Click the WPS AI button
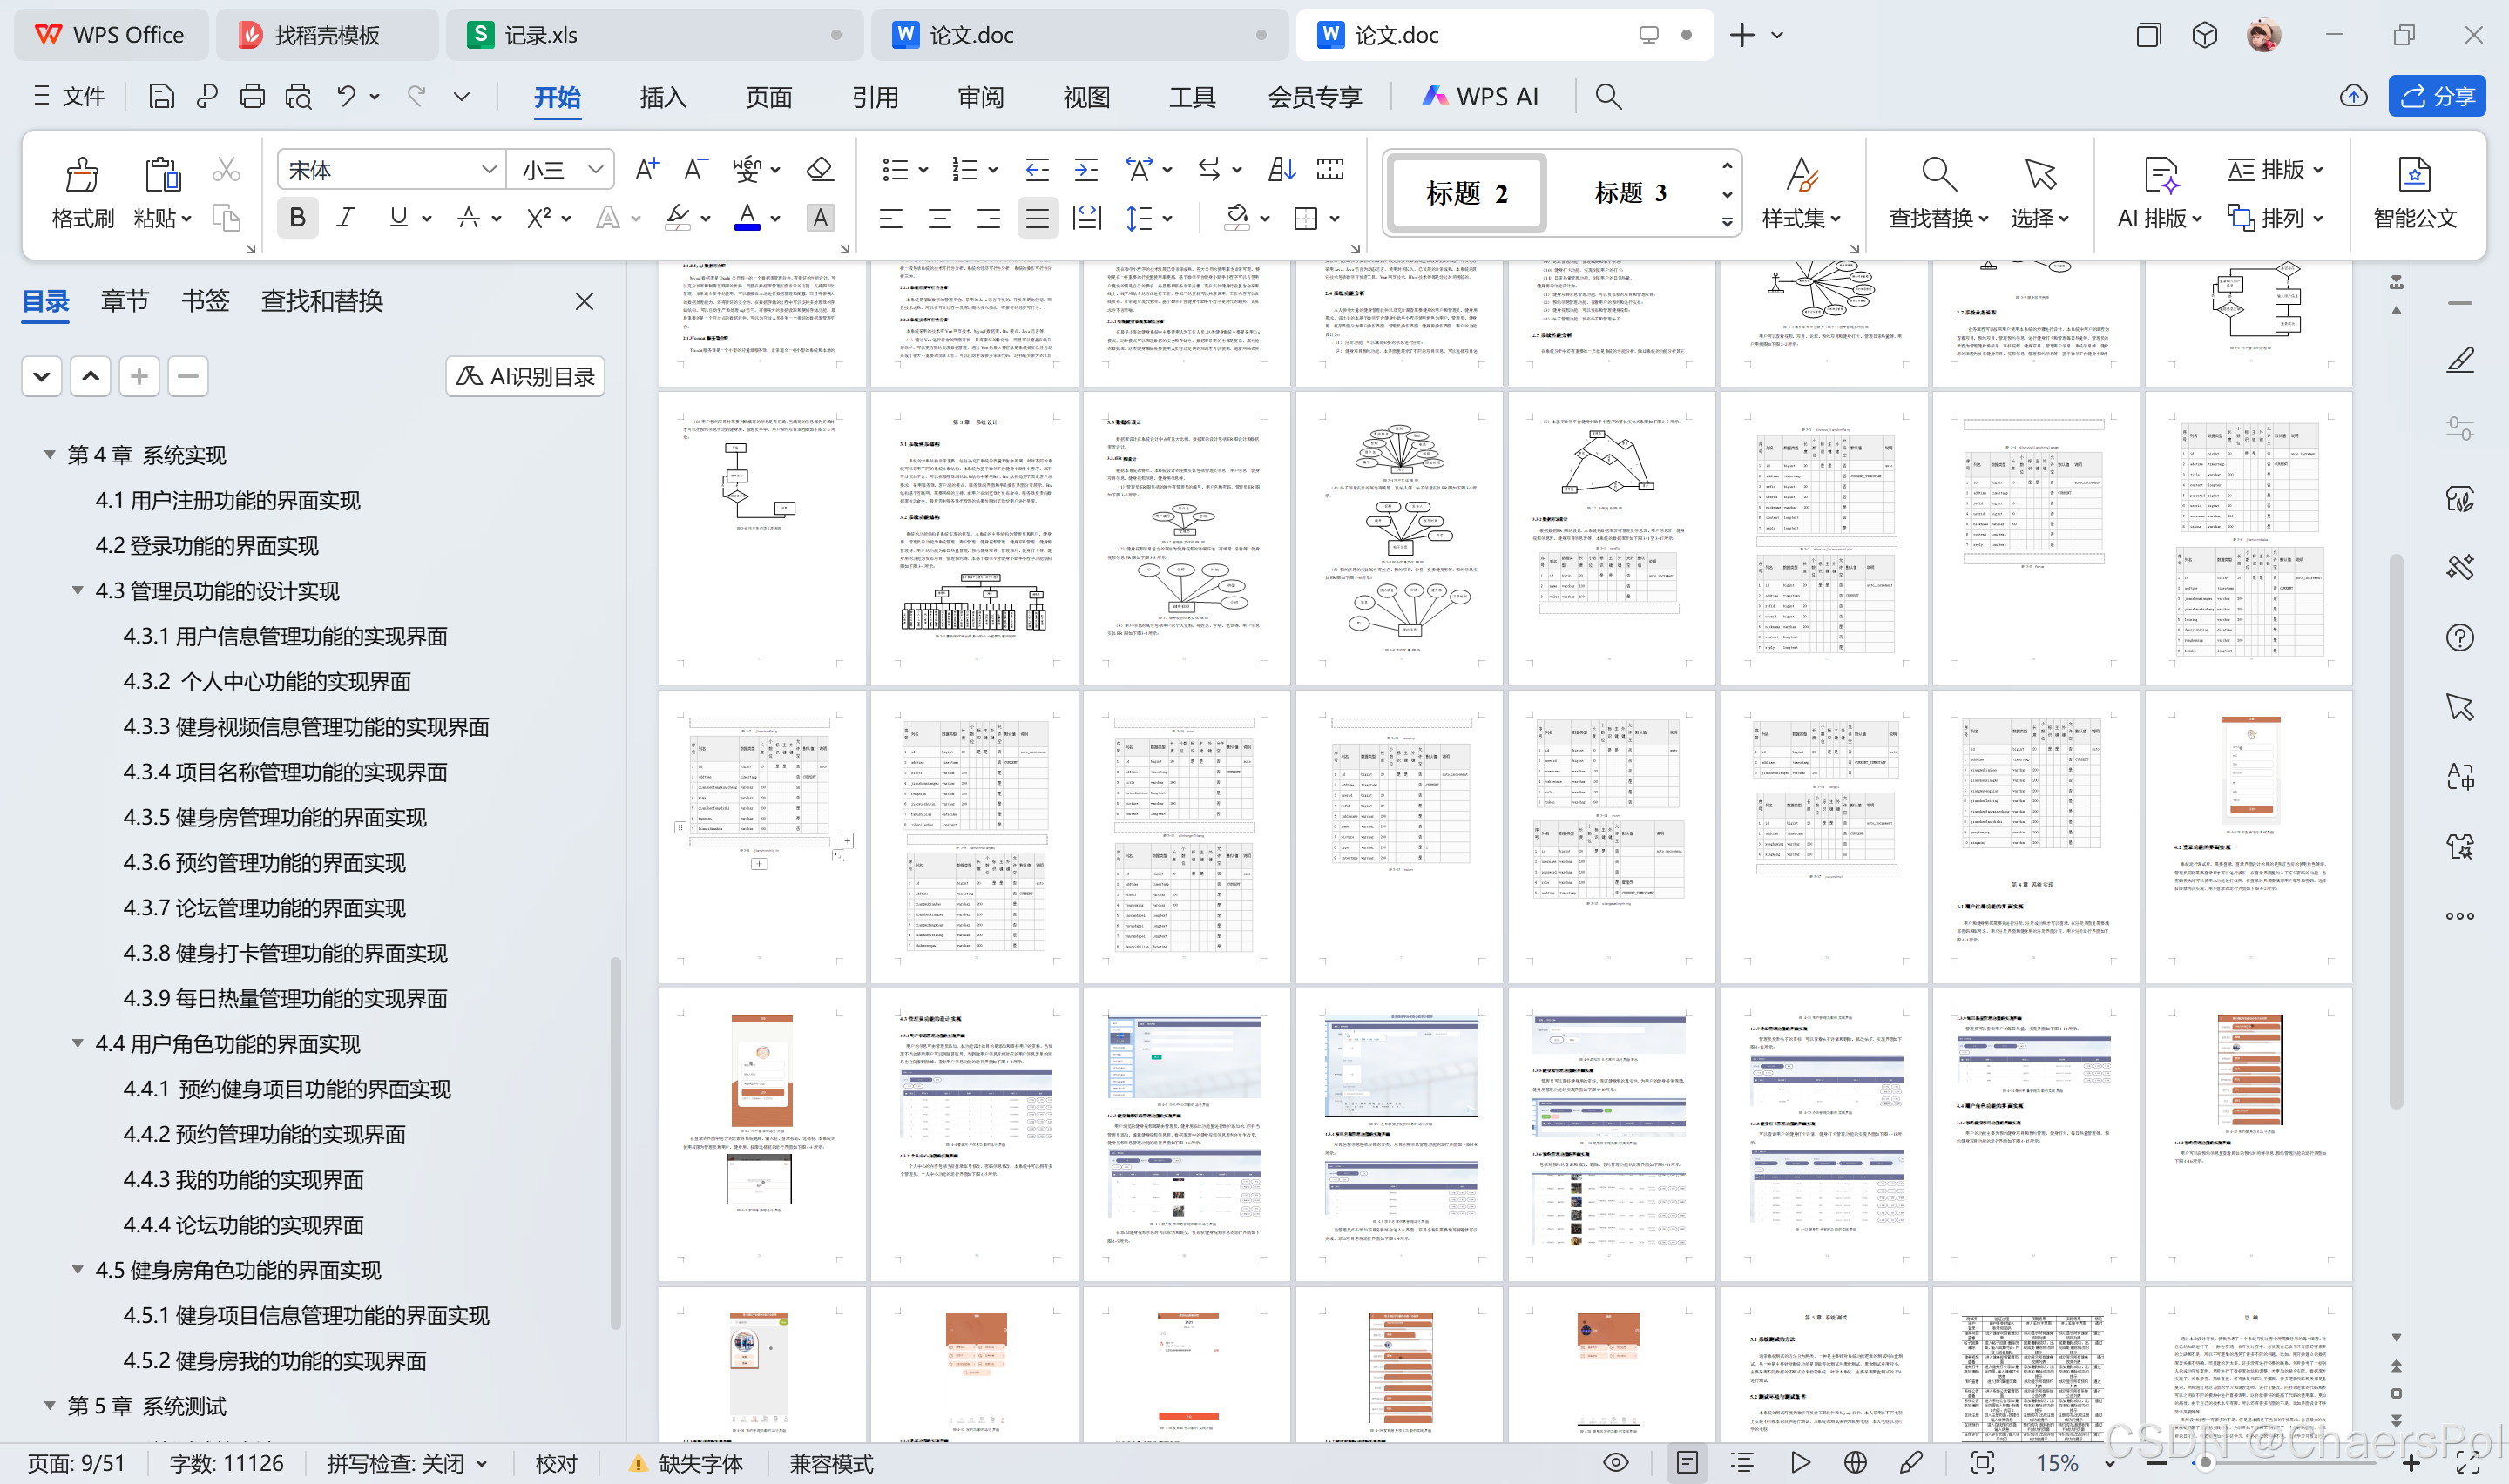The height and width of the screenshot is (1484, 2509). [x=1481, y=96]
